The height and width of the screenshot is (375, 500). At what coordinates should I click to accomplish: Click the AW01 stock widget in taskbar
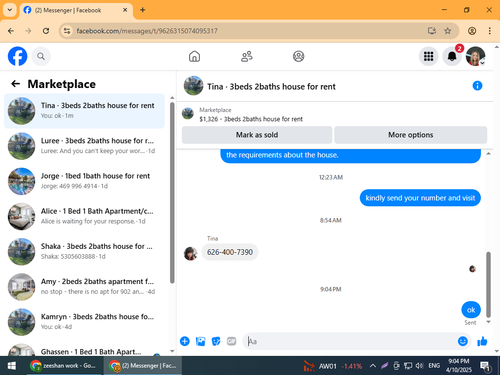[333, 366]
